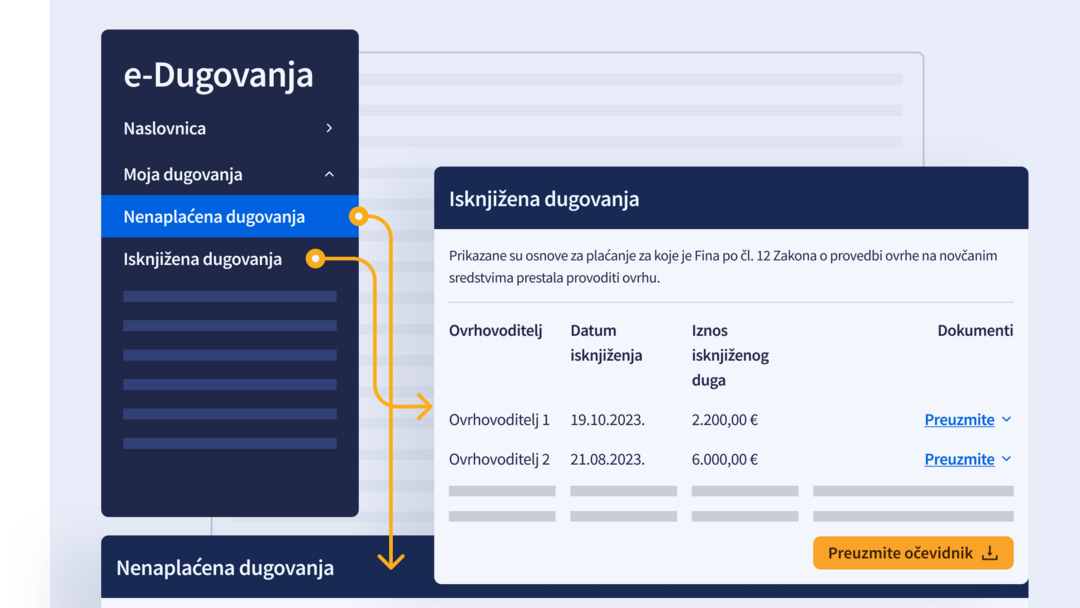Click the e-Dugovanja title

pyautogui.click(x=218, y=74)
